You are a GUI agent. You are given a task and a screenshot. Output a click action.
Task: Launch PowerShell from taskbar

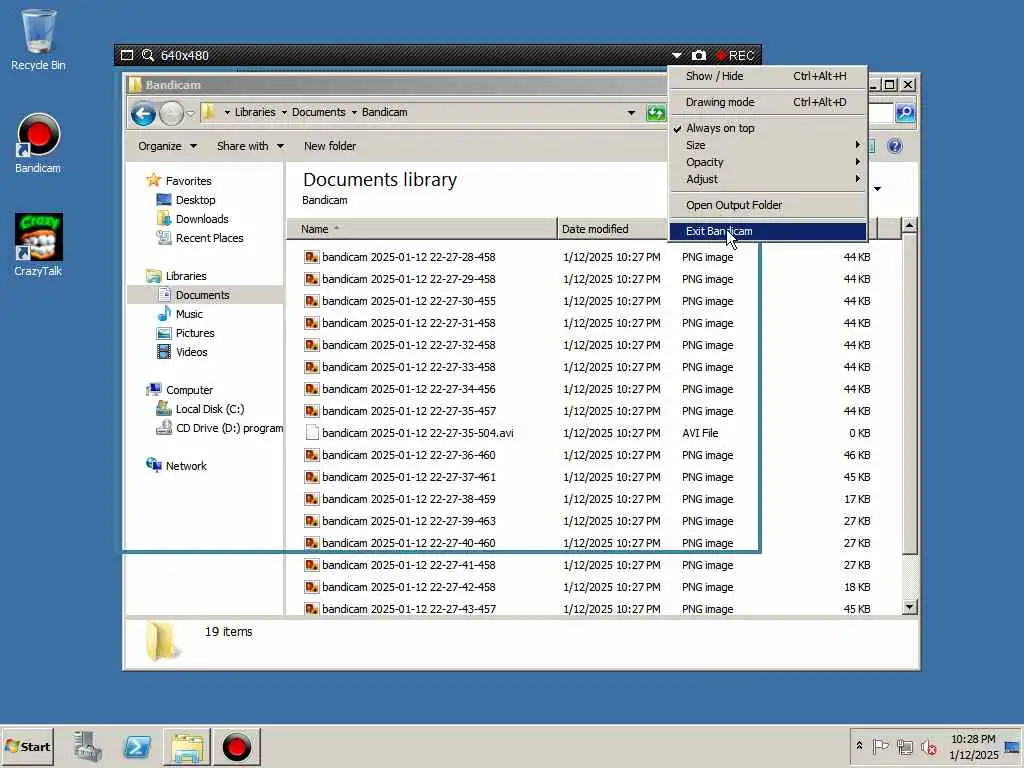(136, 746)
